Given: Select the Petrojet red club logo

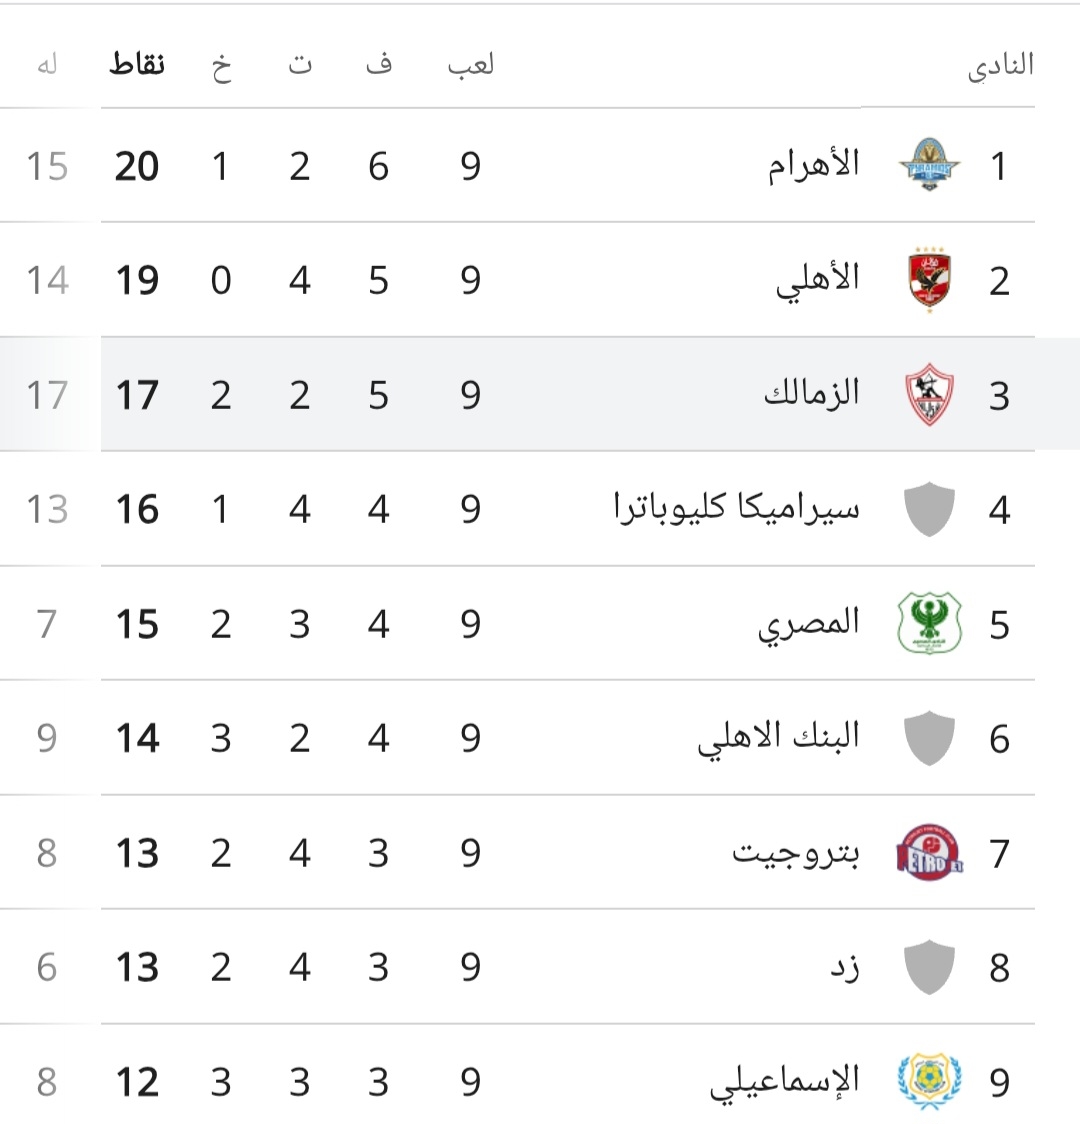Looking at the screenshot, I should pos(930,852).
